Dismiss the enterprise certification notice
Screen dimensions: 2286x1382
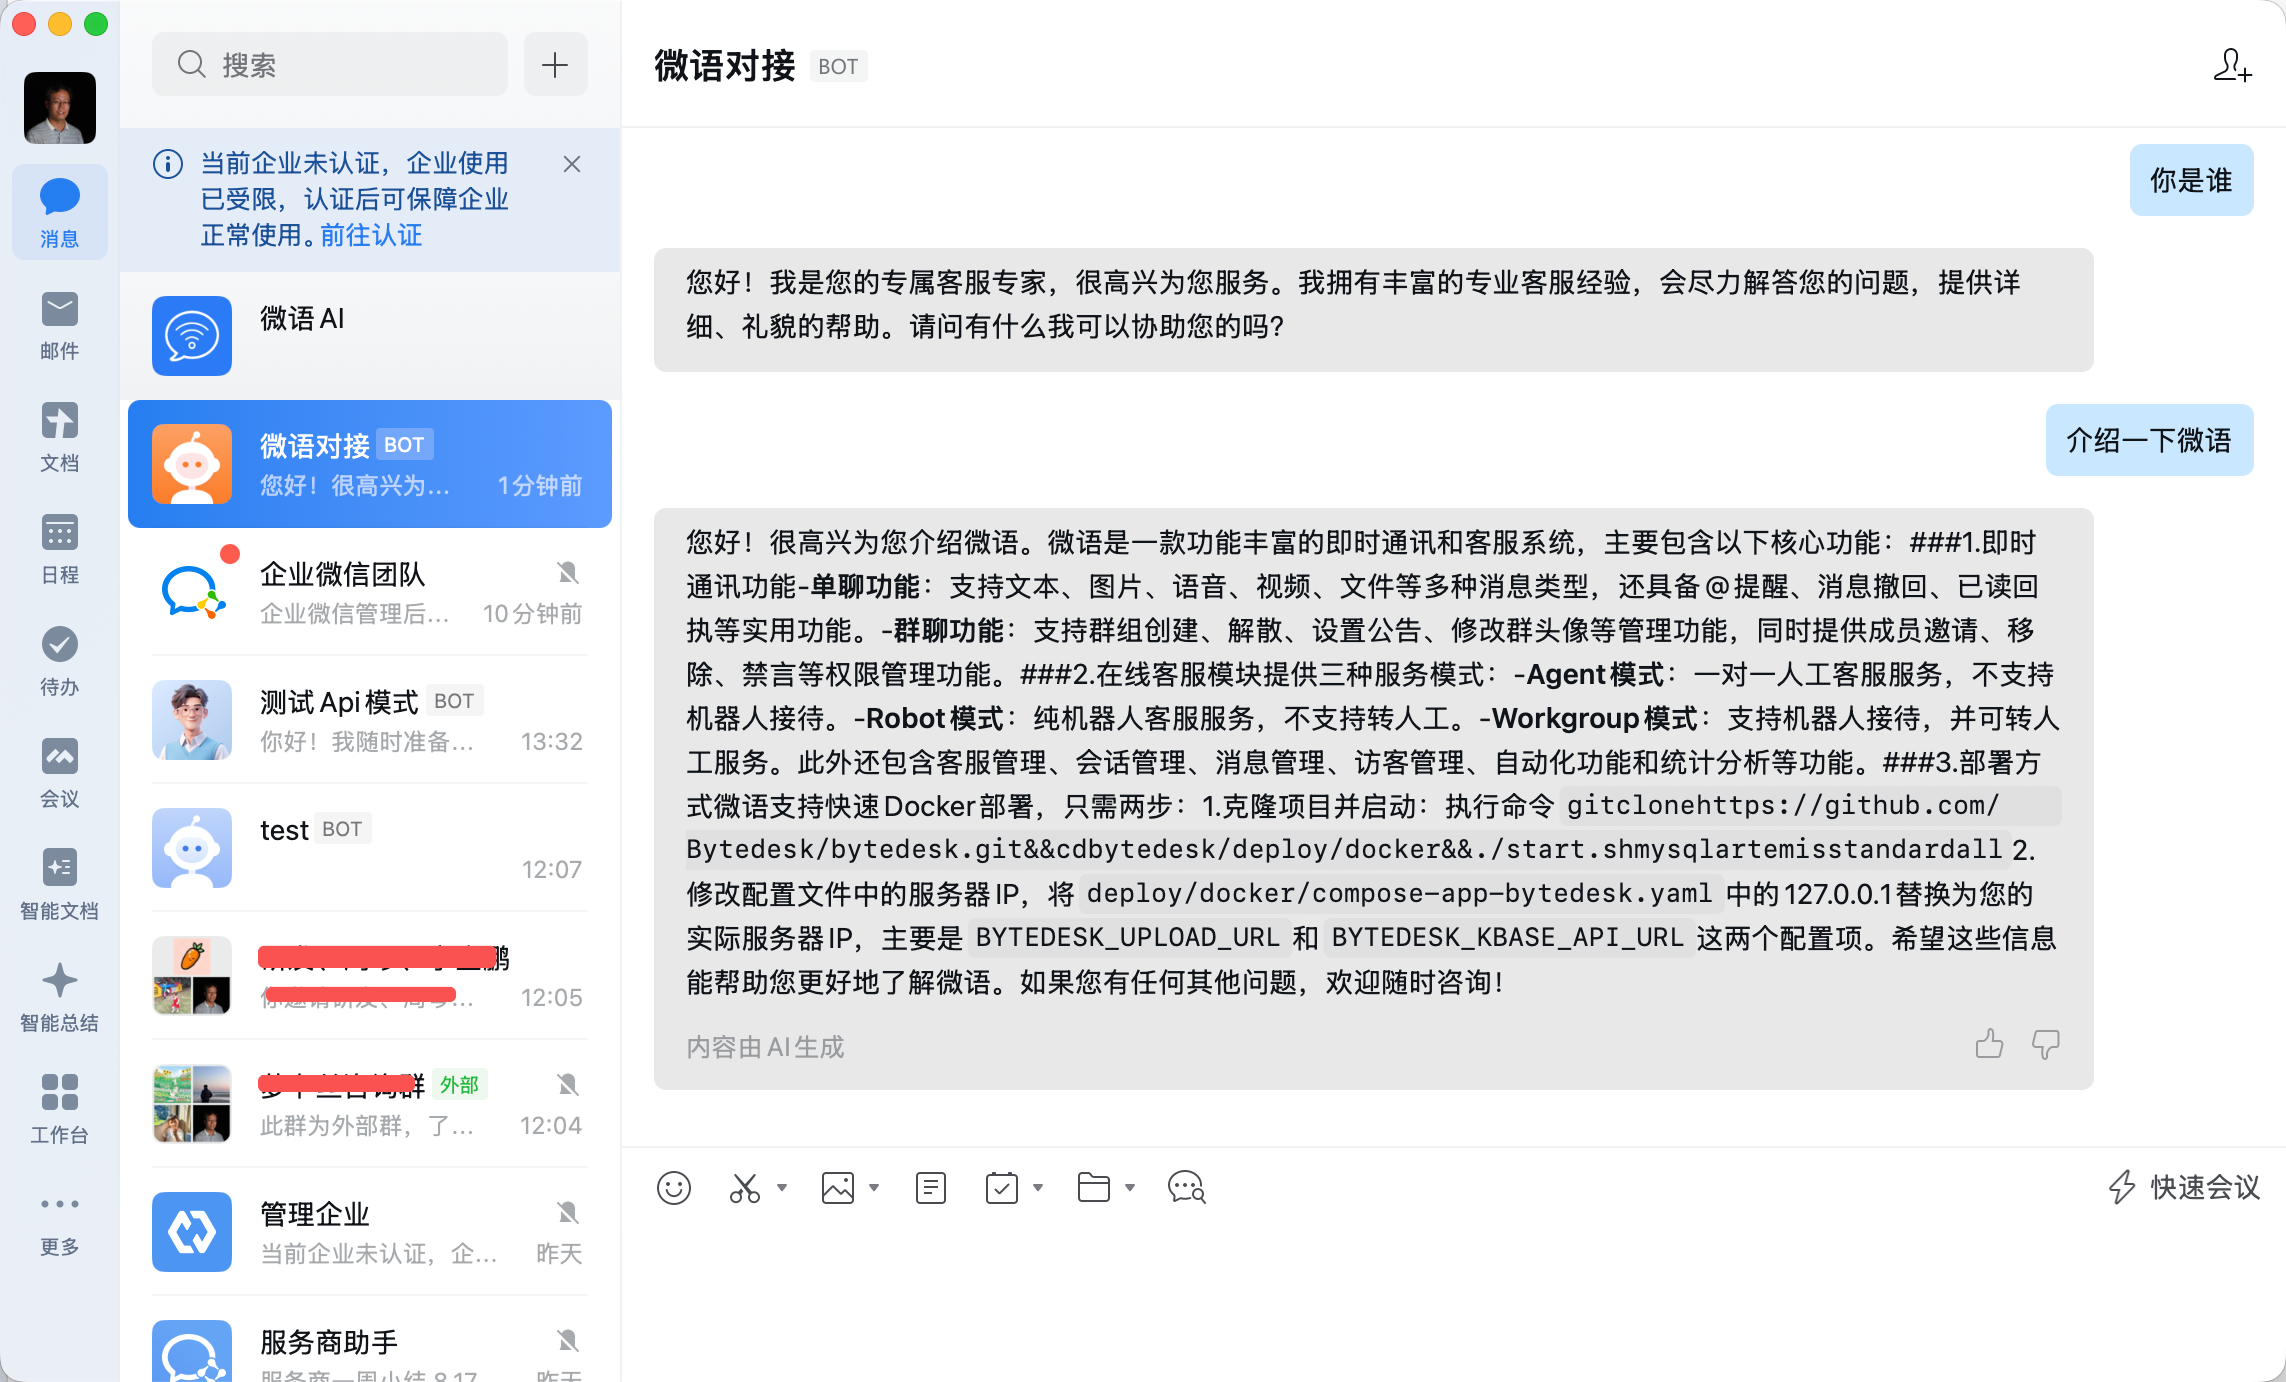pos(572,164)
